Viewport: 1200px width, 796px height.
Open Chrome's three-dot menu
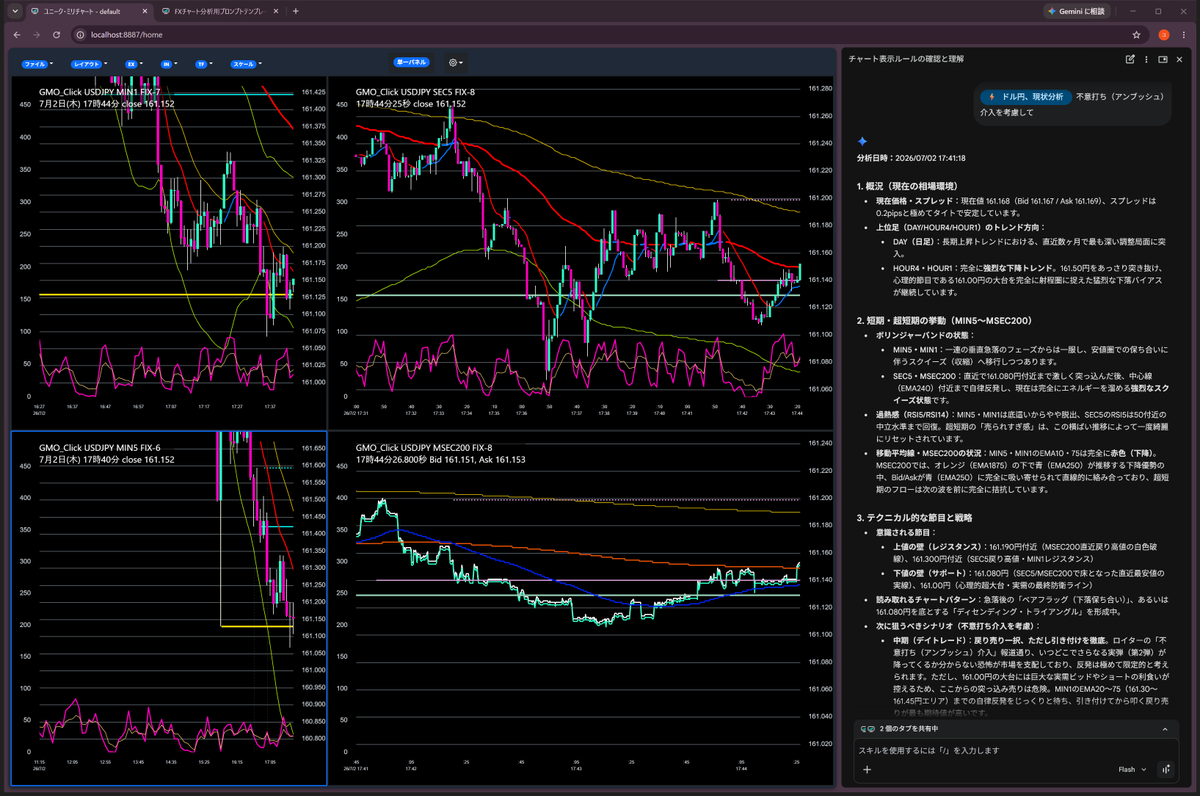pos(1186,34)
